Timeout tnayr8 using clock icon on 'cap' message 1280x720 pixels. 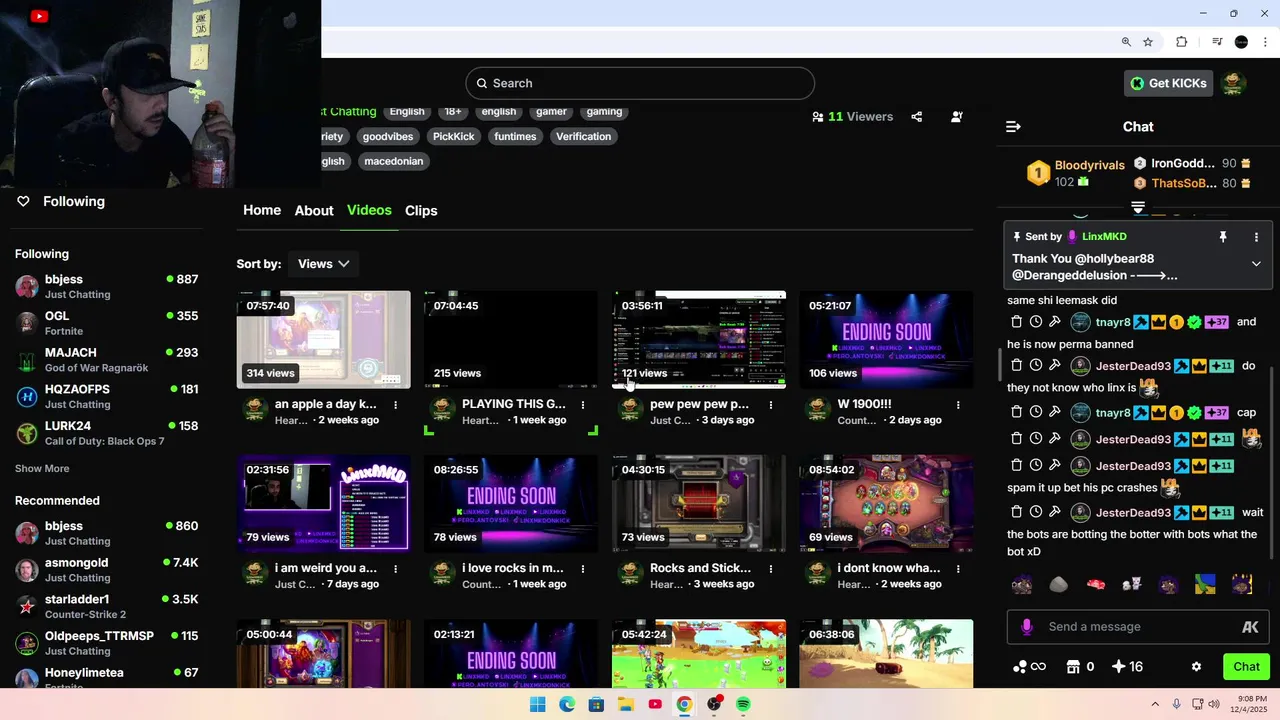tap(1035, 412)
